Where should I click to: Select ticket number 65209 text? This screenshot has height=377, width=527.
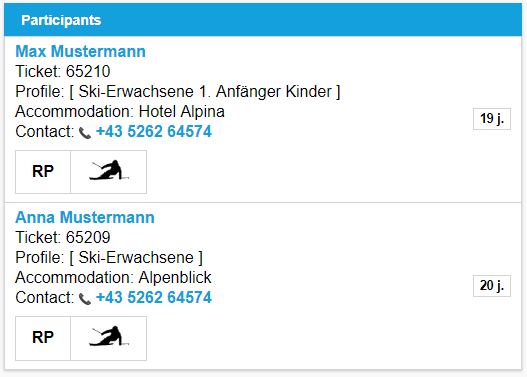click(88, 237)
